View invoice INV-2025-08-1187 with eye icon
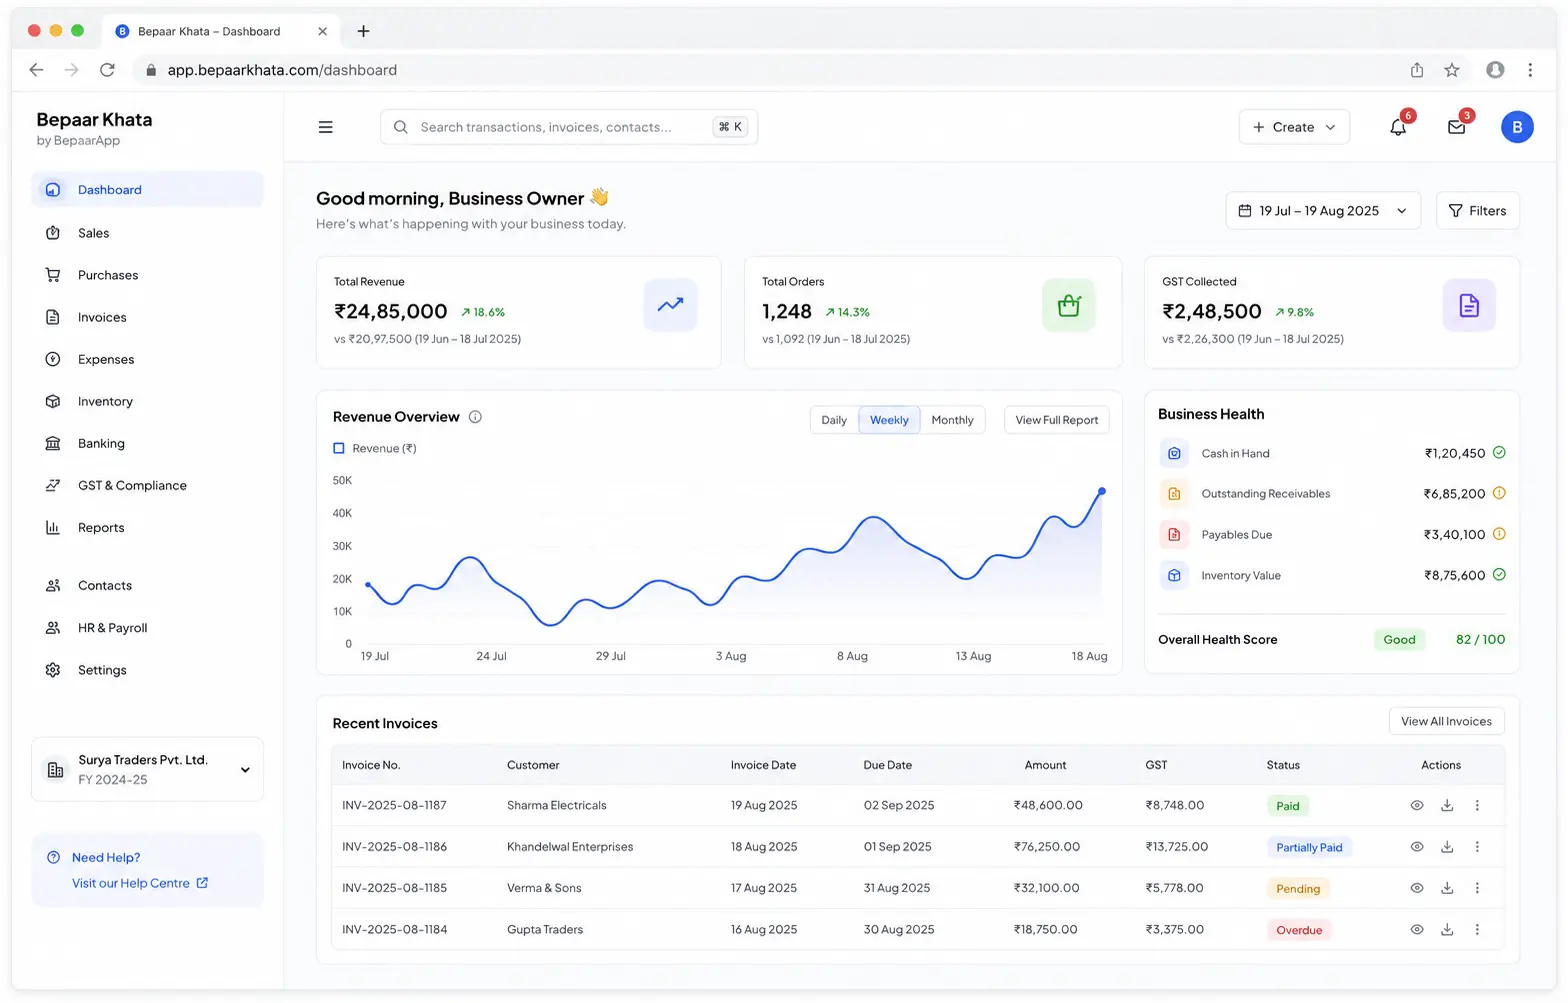The width and height of the screenshot is (1568, 1003). tap(1416, 805)
